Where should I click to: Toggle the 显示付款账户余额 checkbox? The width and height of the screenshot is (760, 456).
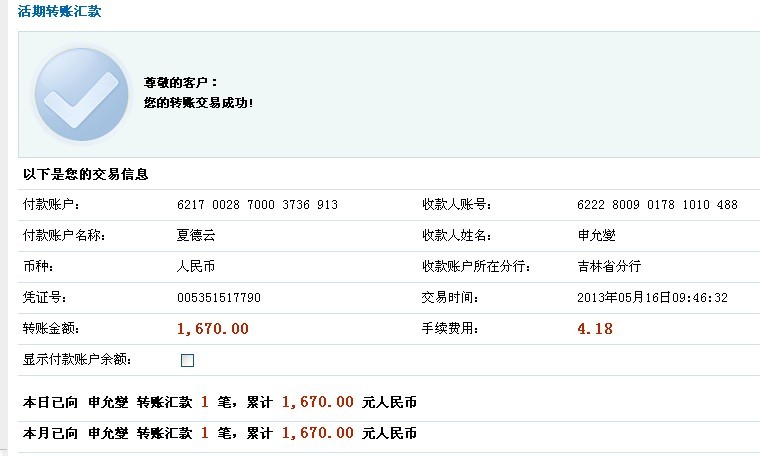pyautogui.click(x=187, y=360)
